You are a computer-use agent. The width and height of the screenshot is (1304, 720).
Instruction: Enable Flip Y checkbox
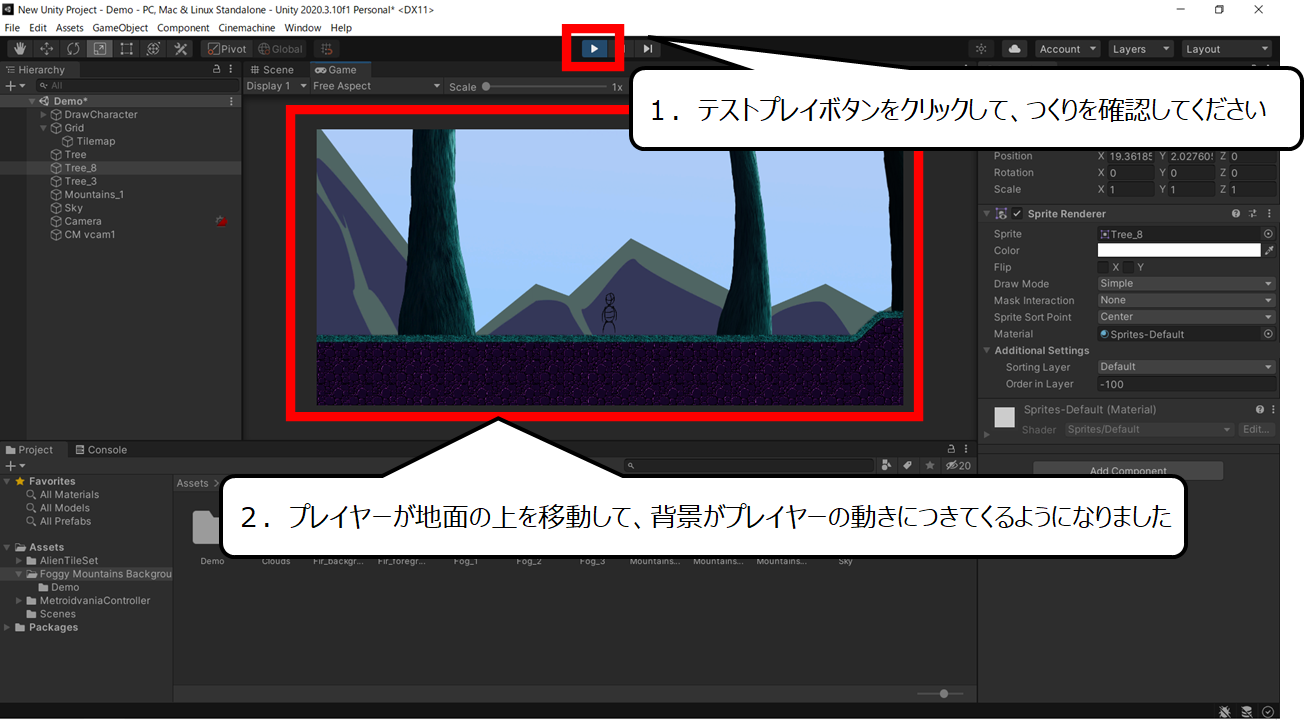pyautogui.click(x=1128, y=267)
